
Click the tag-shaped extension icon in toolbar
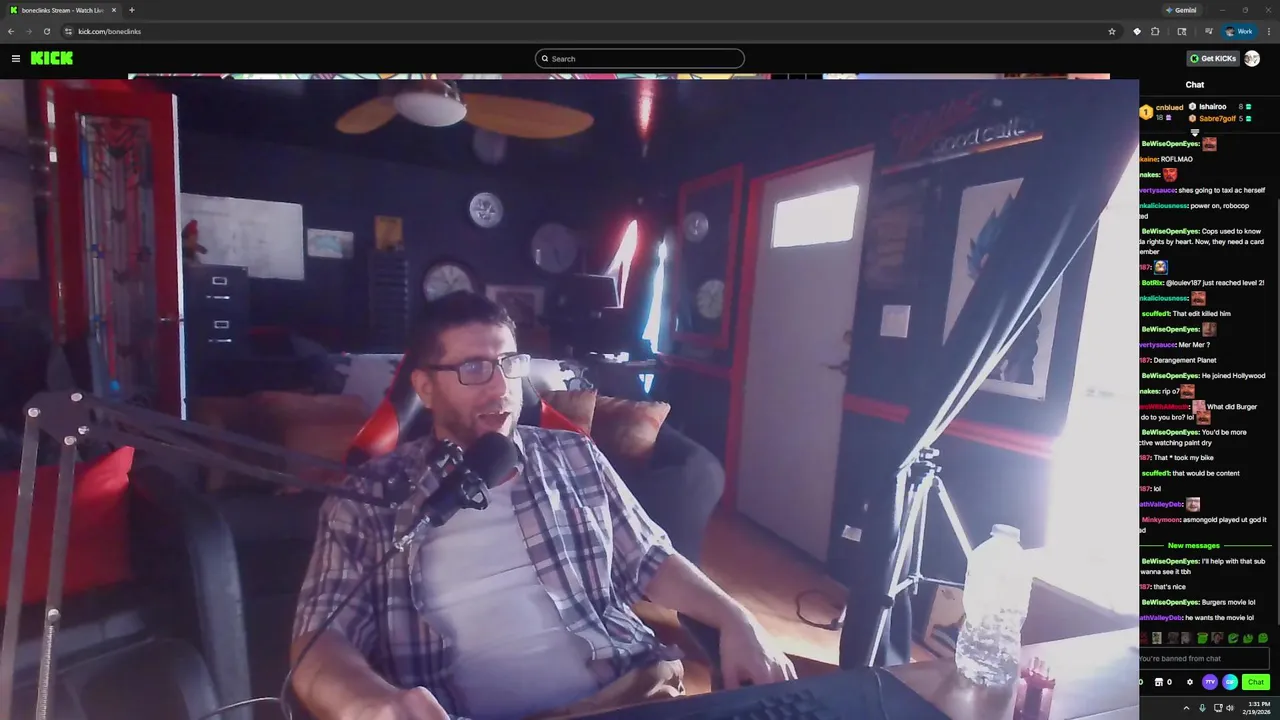[x=1137, y=31]
